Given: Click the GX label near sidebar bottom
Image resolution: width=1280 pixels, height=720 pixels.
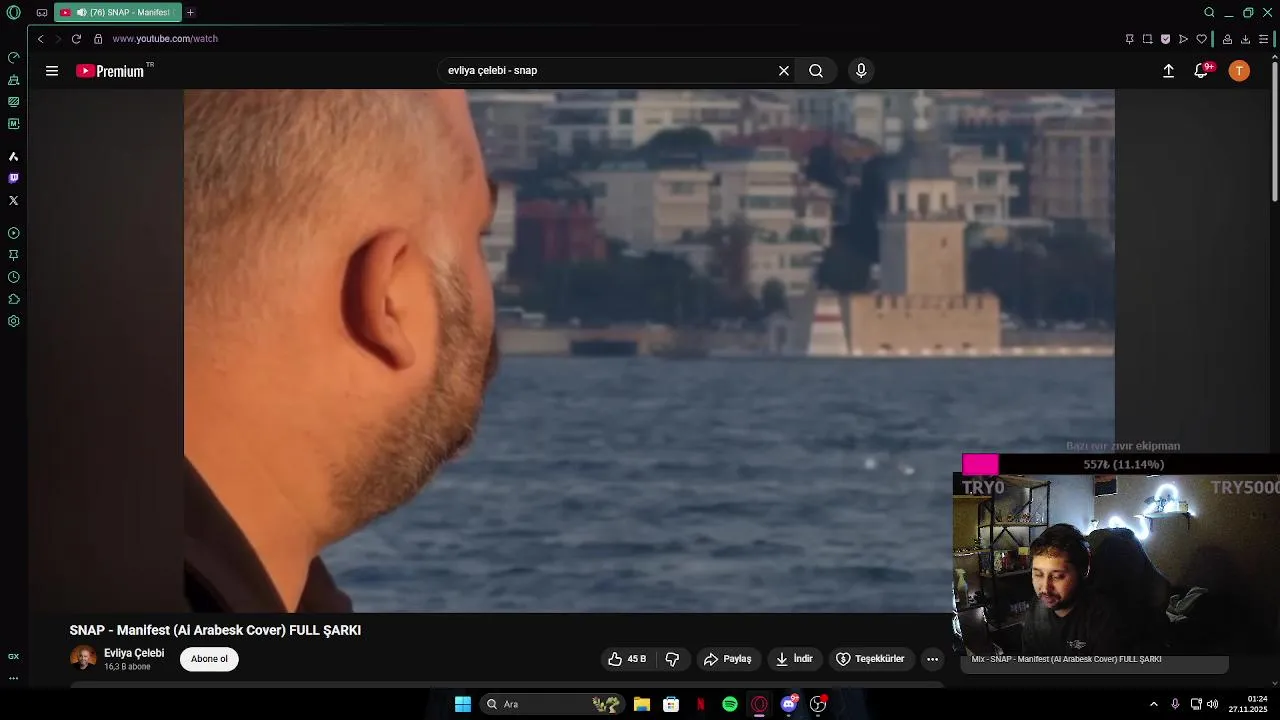Looking at the screenshot, I should click(13, 656).
